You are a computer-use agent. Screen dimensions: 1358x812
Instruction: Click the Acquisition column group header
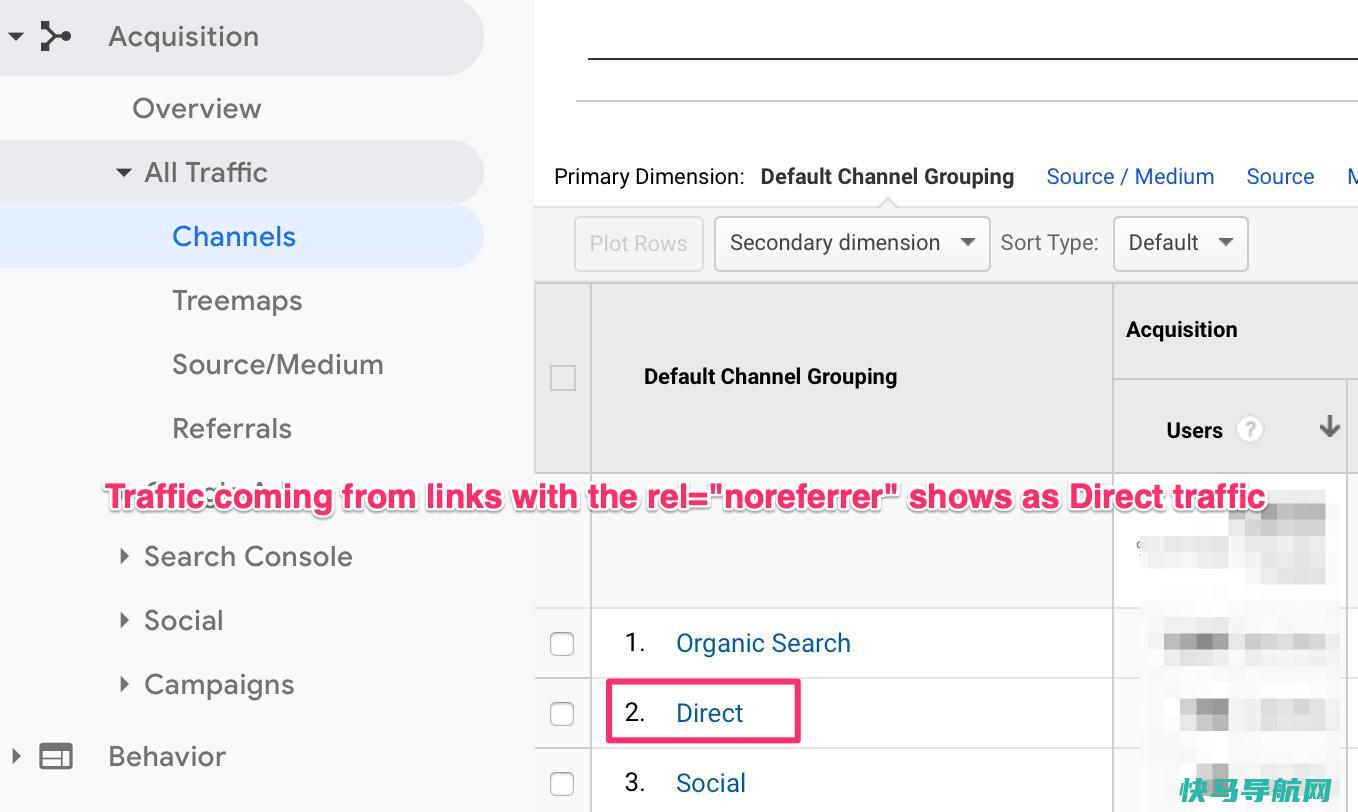1181,329
